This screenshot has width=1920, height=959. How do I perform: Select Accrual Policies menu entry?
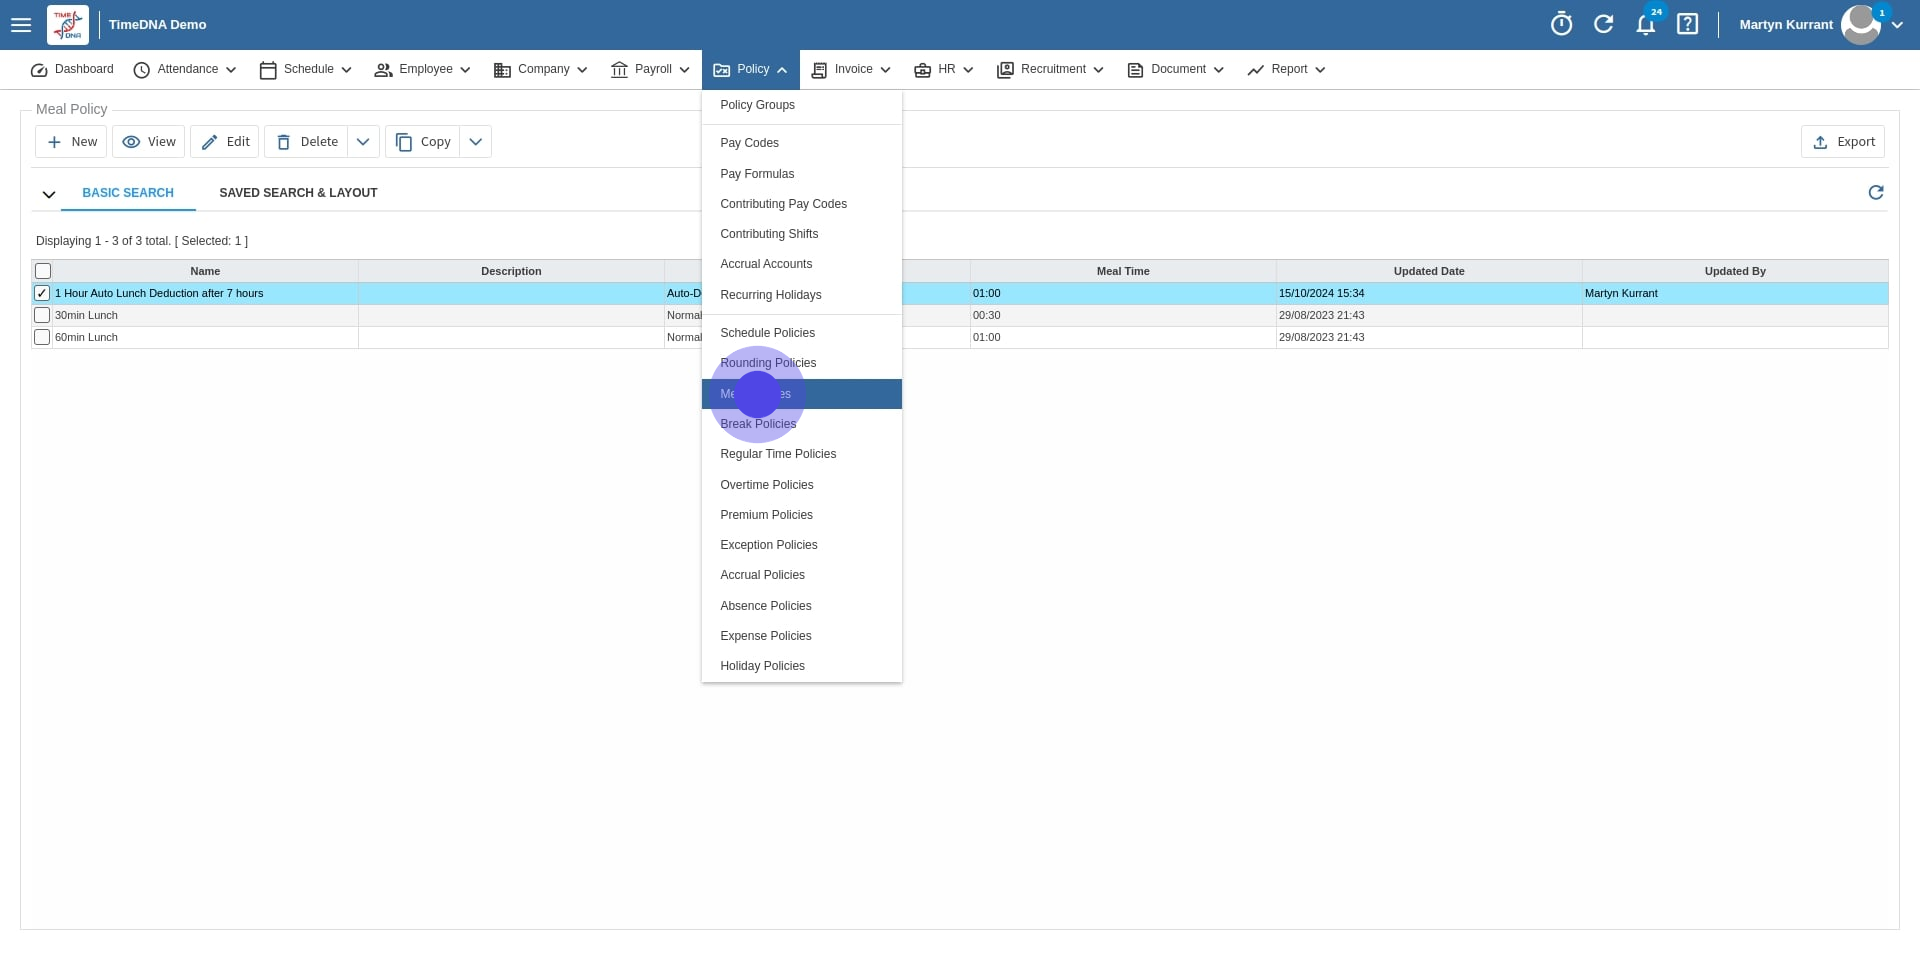click(802, 575)
